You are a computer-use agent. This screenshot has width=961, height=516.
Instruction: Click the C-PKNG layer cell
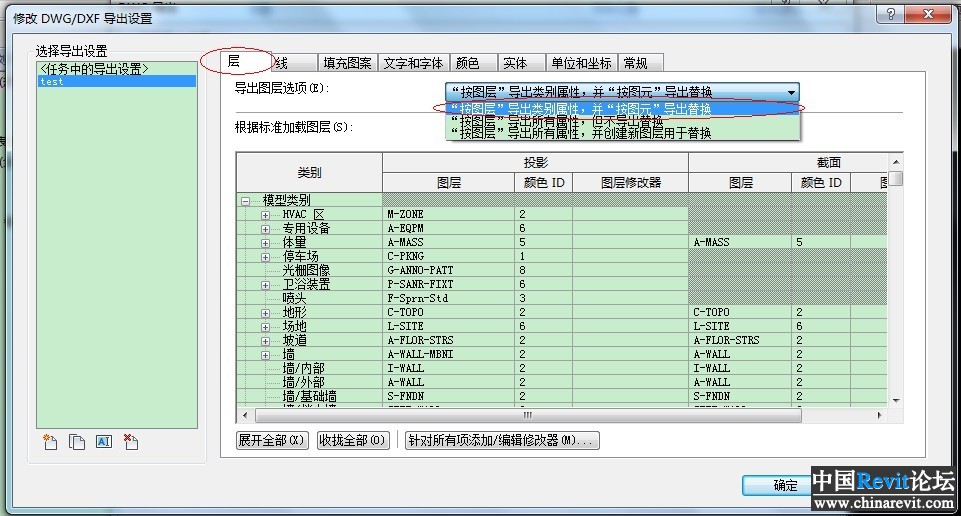(x=449, y=256)
